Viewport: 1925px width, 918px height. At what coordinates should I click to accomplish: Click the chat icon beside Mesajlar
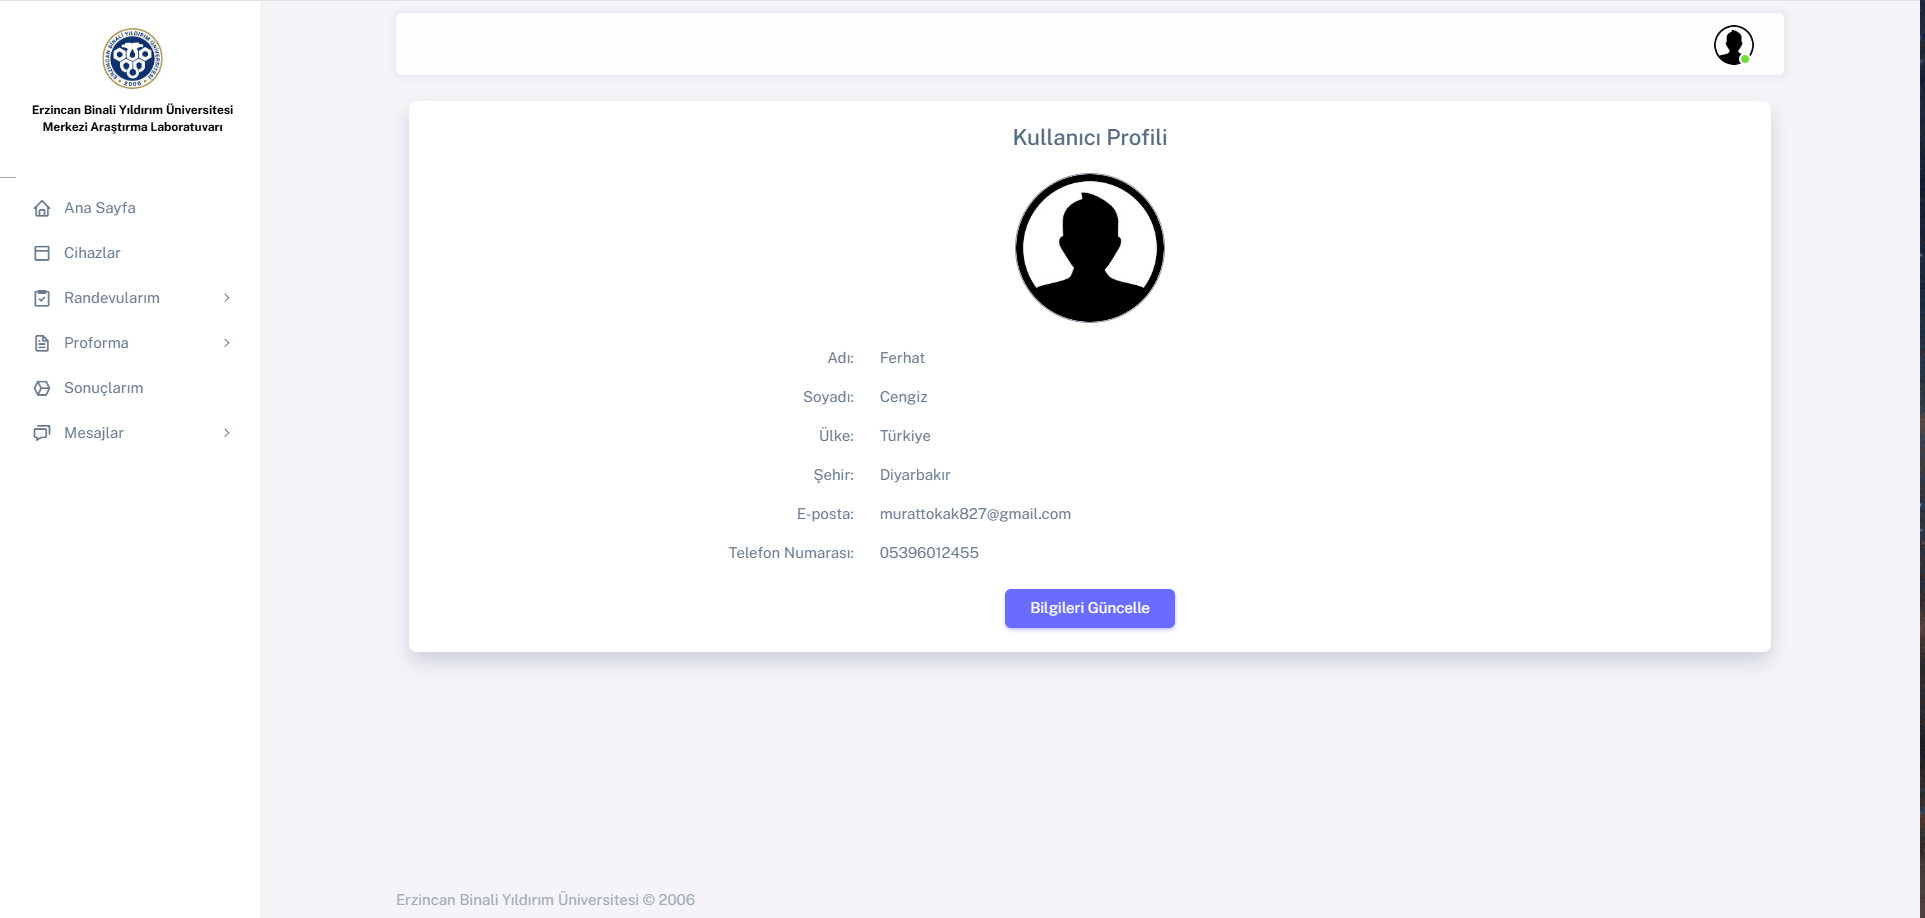42,433
